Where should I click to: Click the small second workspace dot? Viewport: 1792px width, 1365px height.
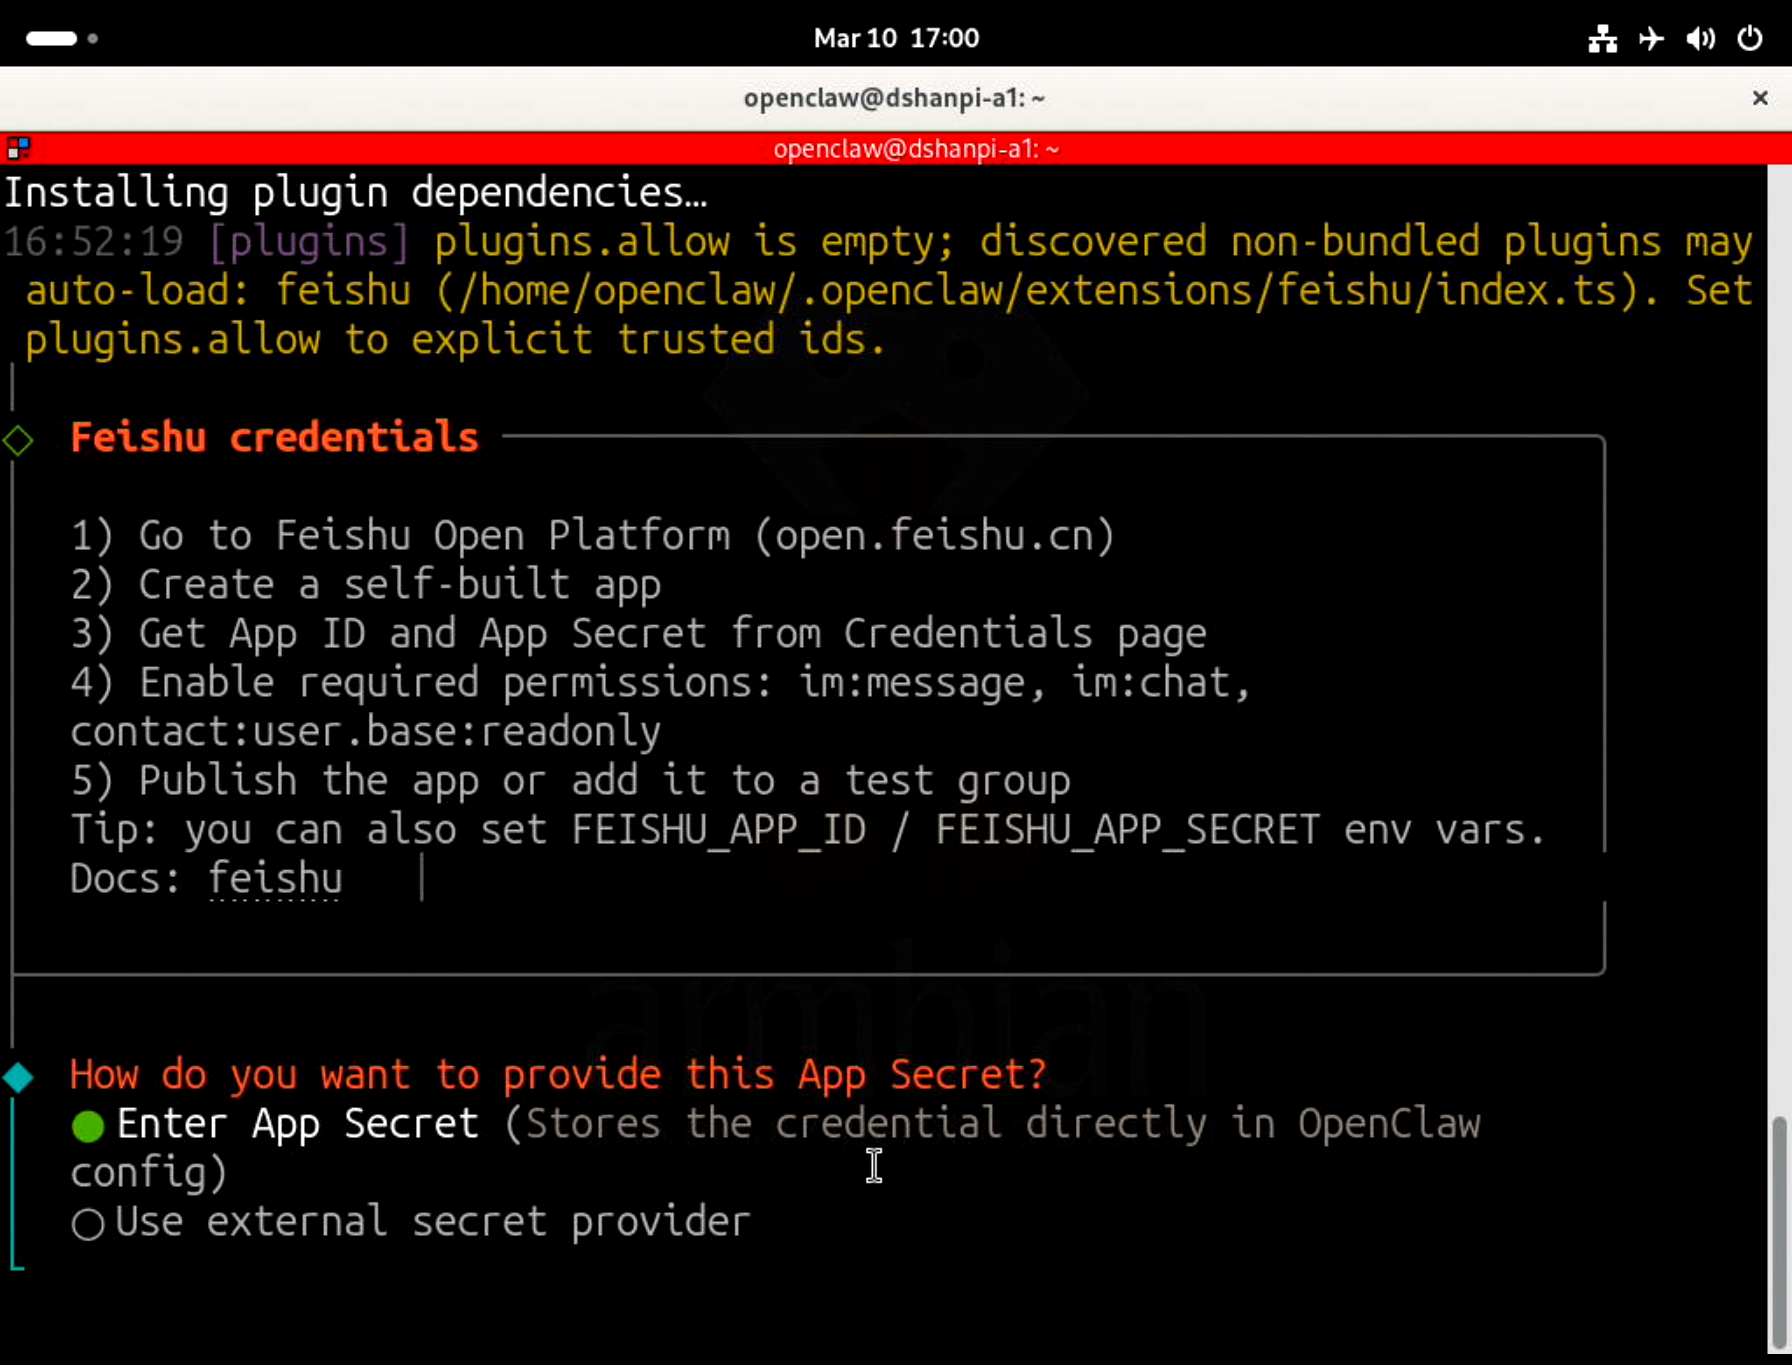point(93,39)
